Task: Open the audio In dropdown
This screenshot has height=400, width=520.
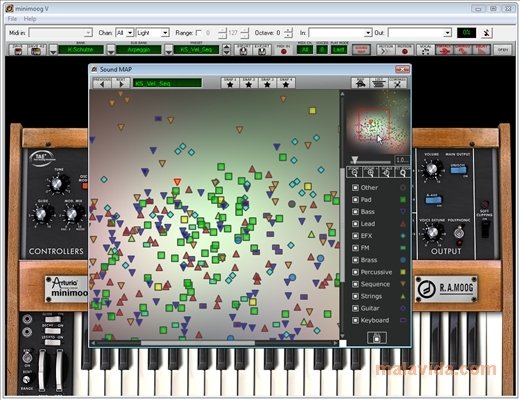Action: (340, 33)
